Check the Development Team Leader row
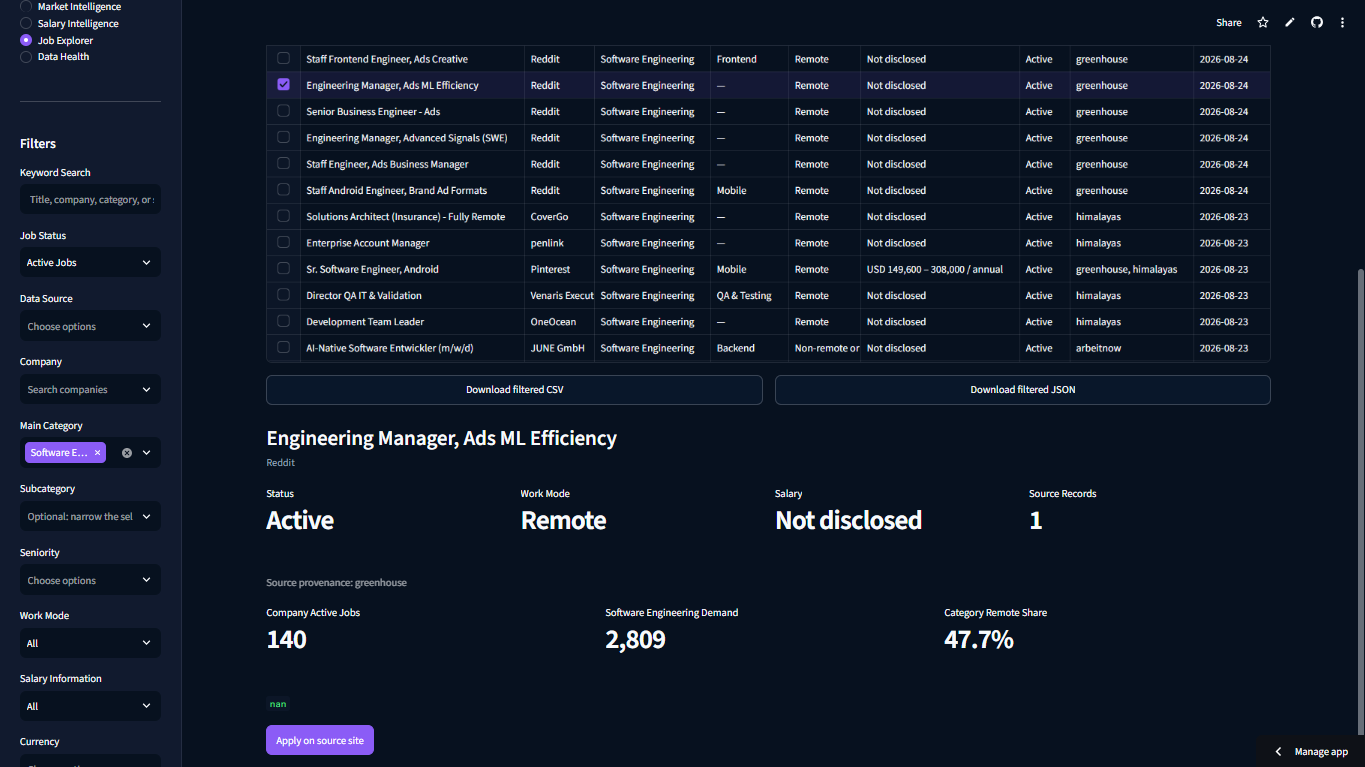This screenshot has width=1365, height=767. (x=284, y=322)
